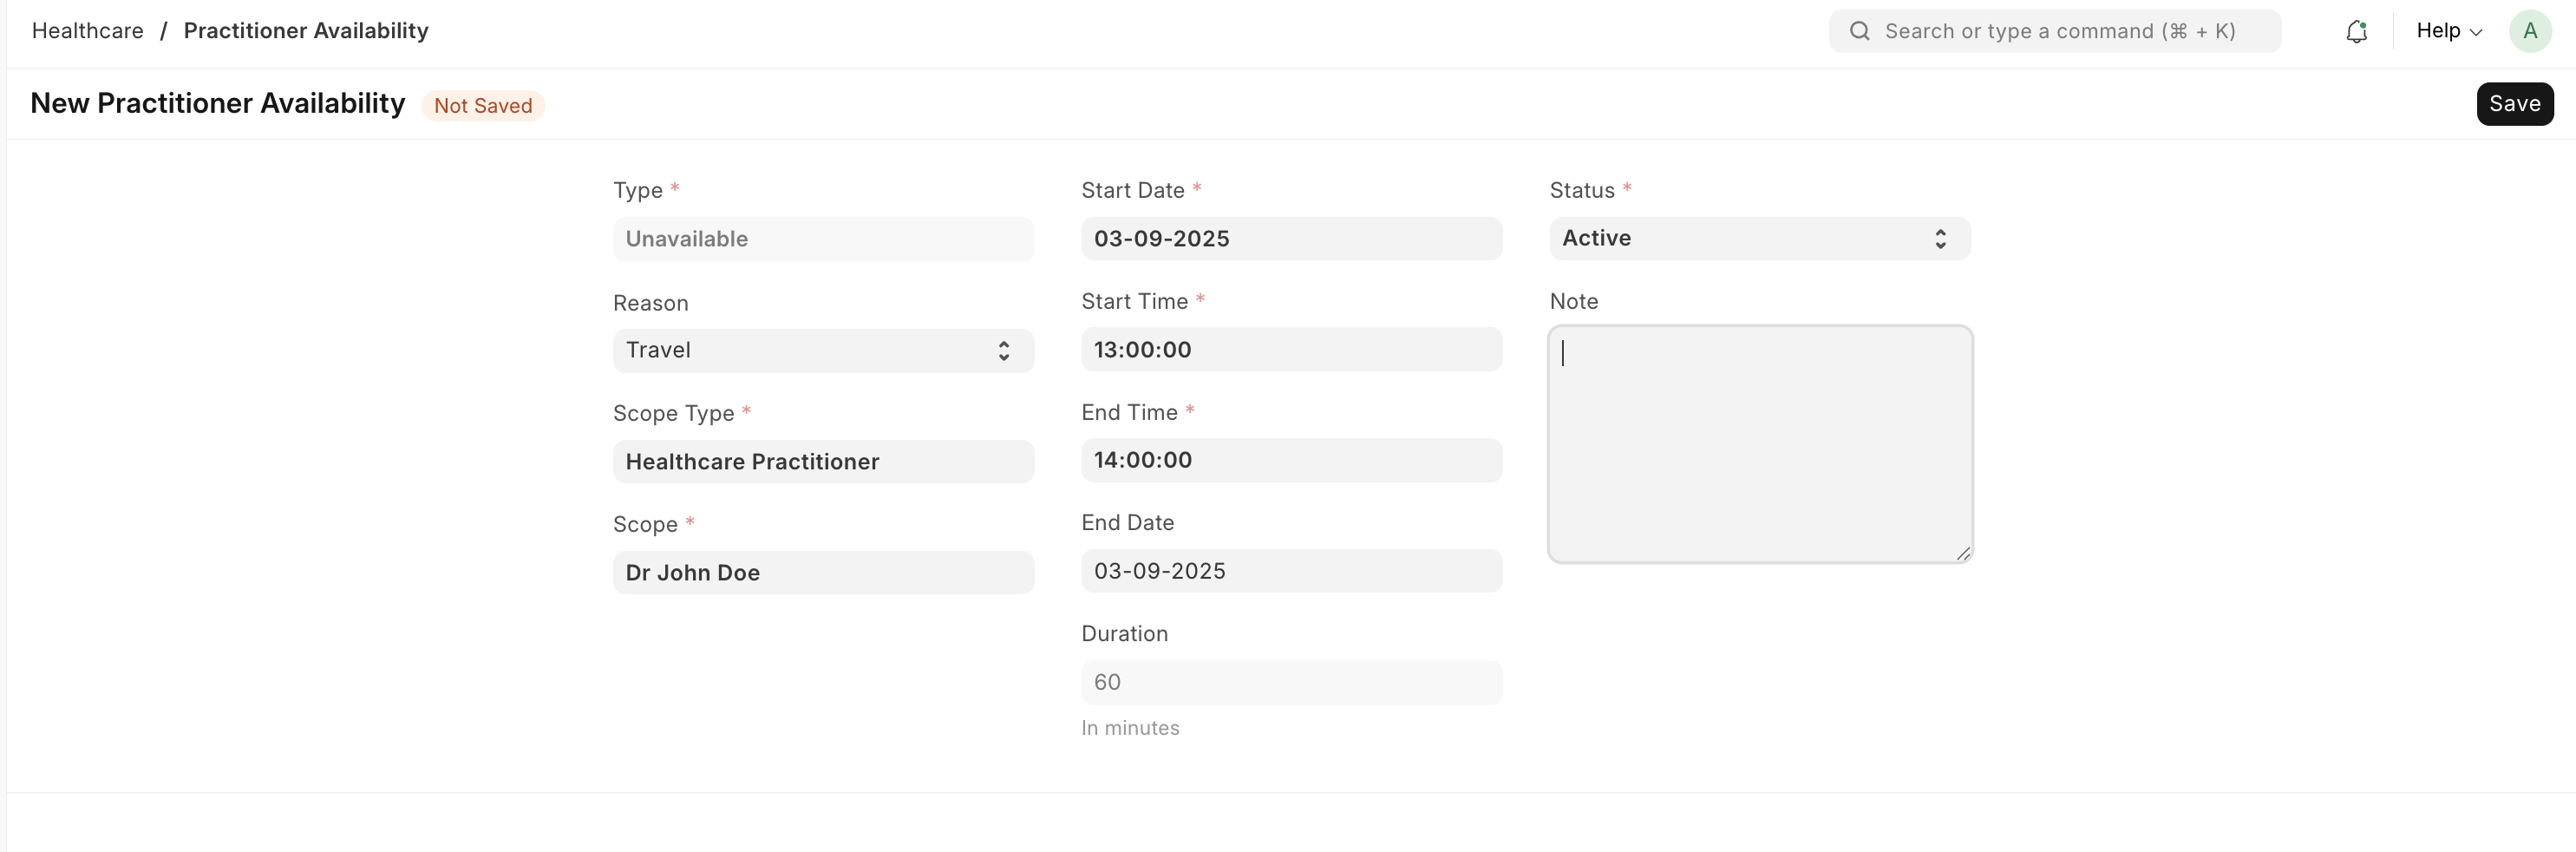Screen dimensions: 2576x852
Task: Click the End Date field
Action: click(x=1291, y=571)
